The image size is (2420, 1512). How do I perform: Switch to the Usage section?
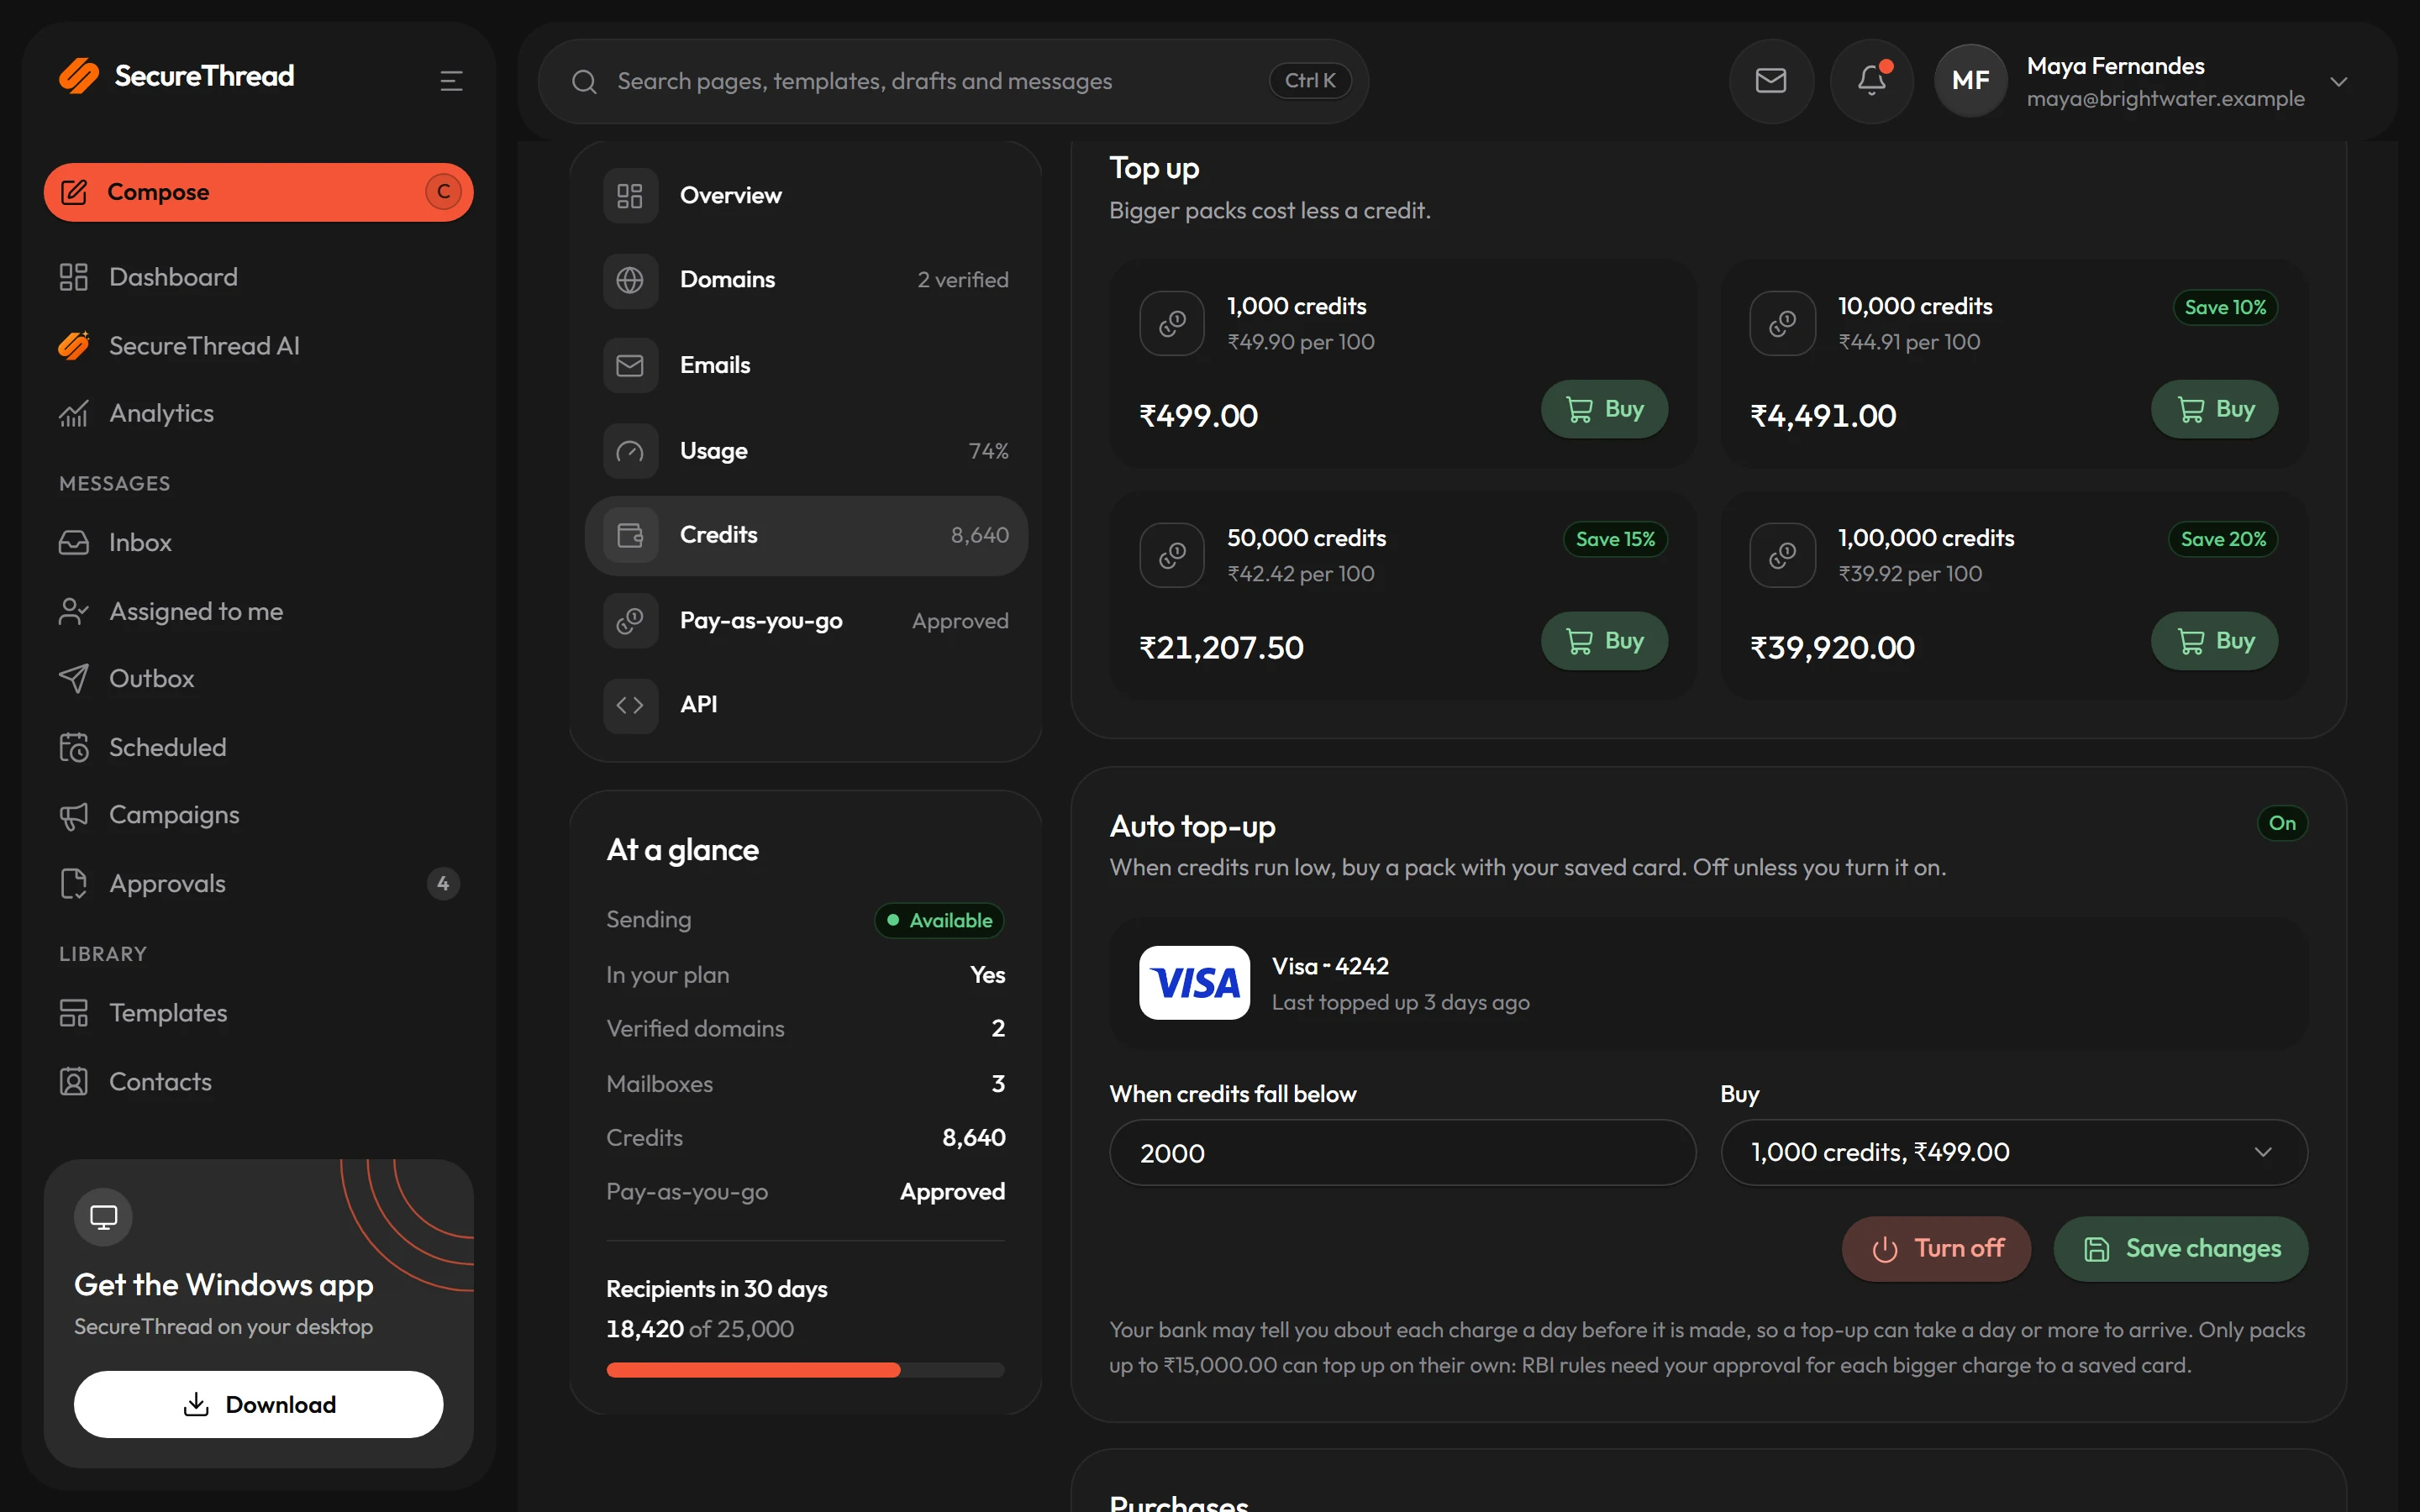pyautogui.click(x=806, y=451)
